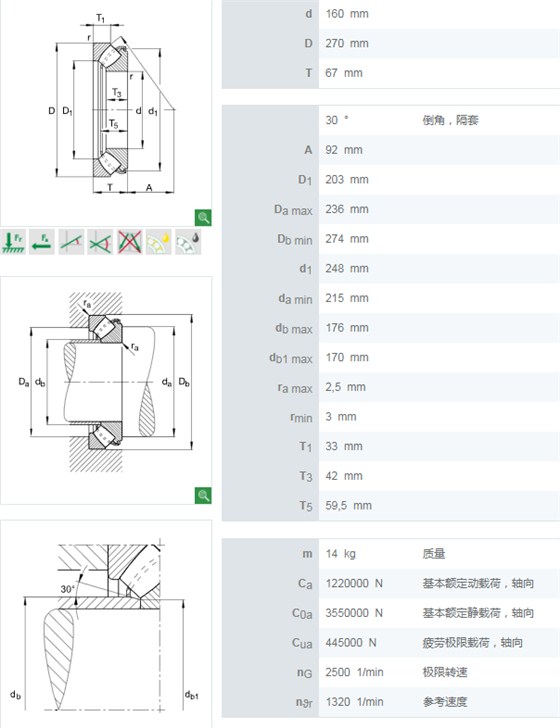The image size is (560, 728).
Task: Click the T5 value 59,5 mm
Action: click(x=348, y=506)
